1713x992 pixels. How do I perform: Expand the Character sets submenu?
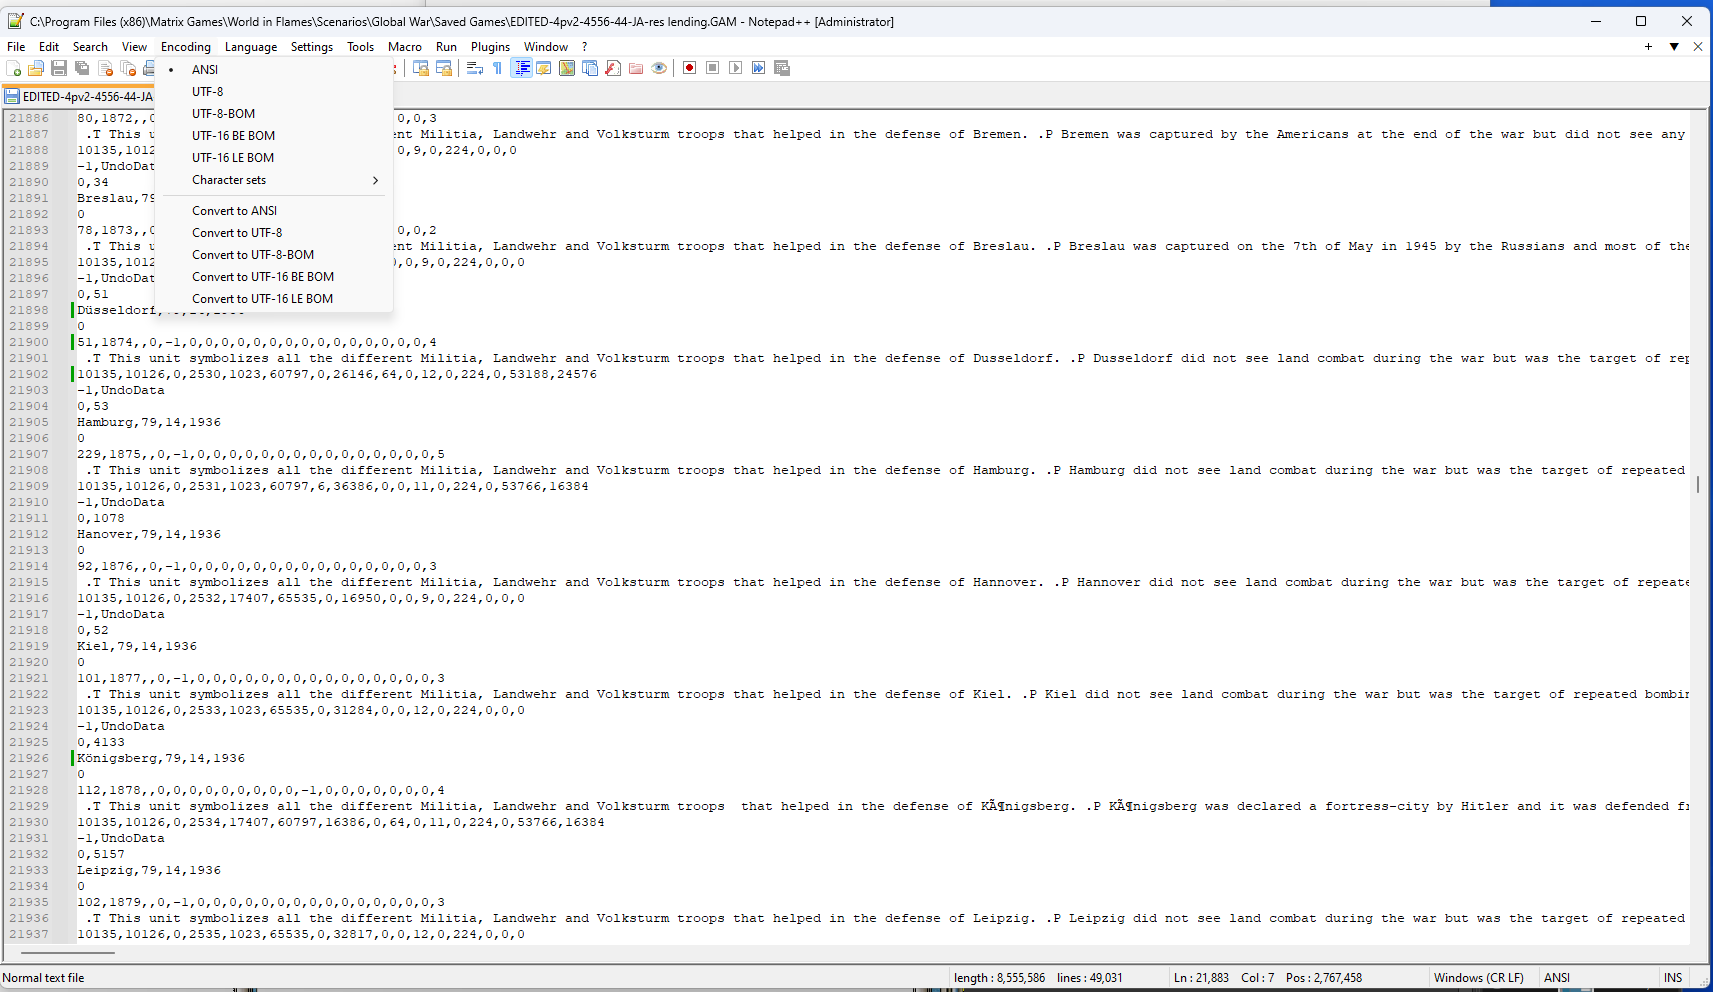274,180
